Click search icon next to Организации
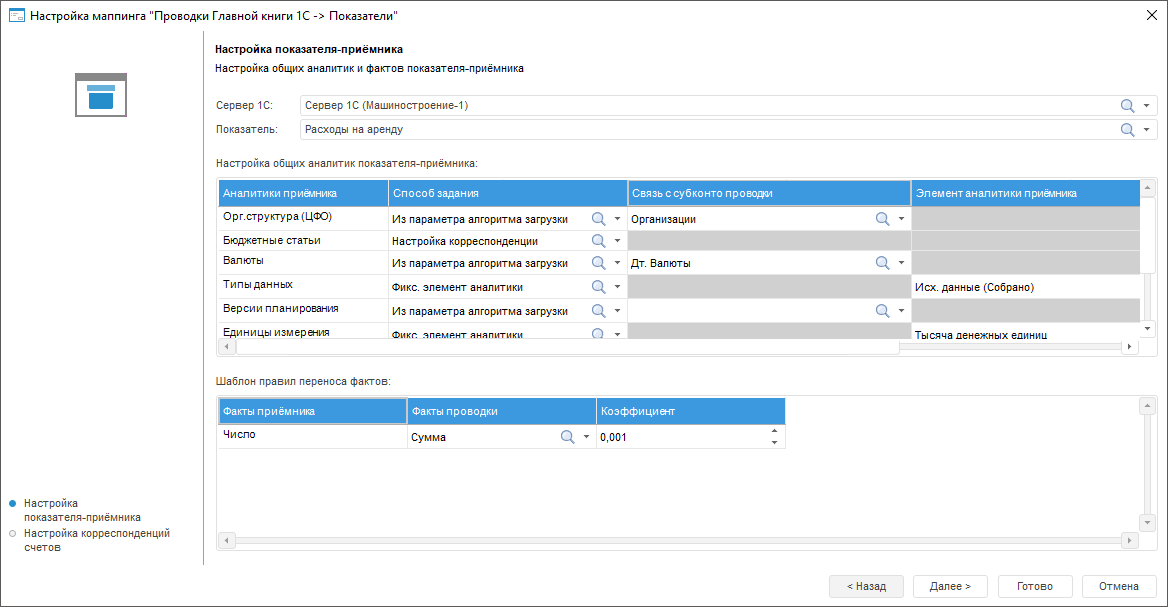 (883, 219)
